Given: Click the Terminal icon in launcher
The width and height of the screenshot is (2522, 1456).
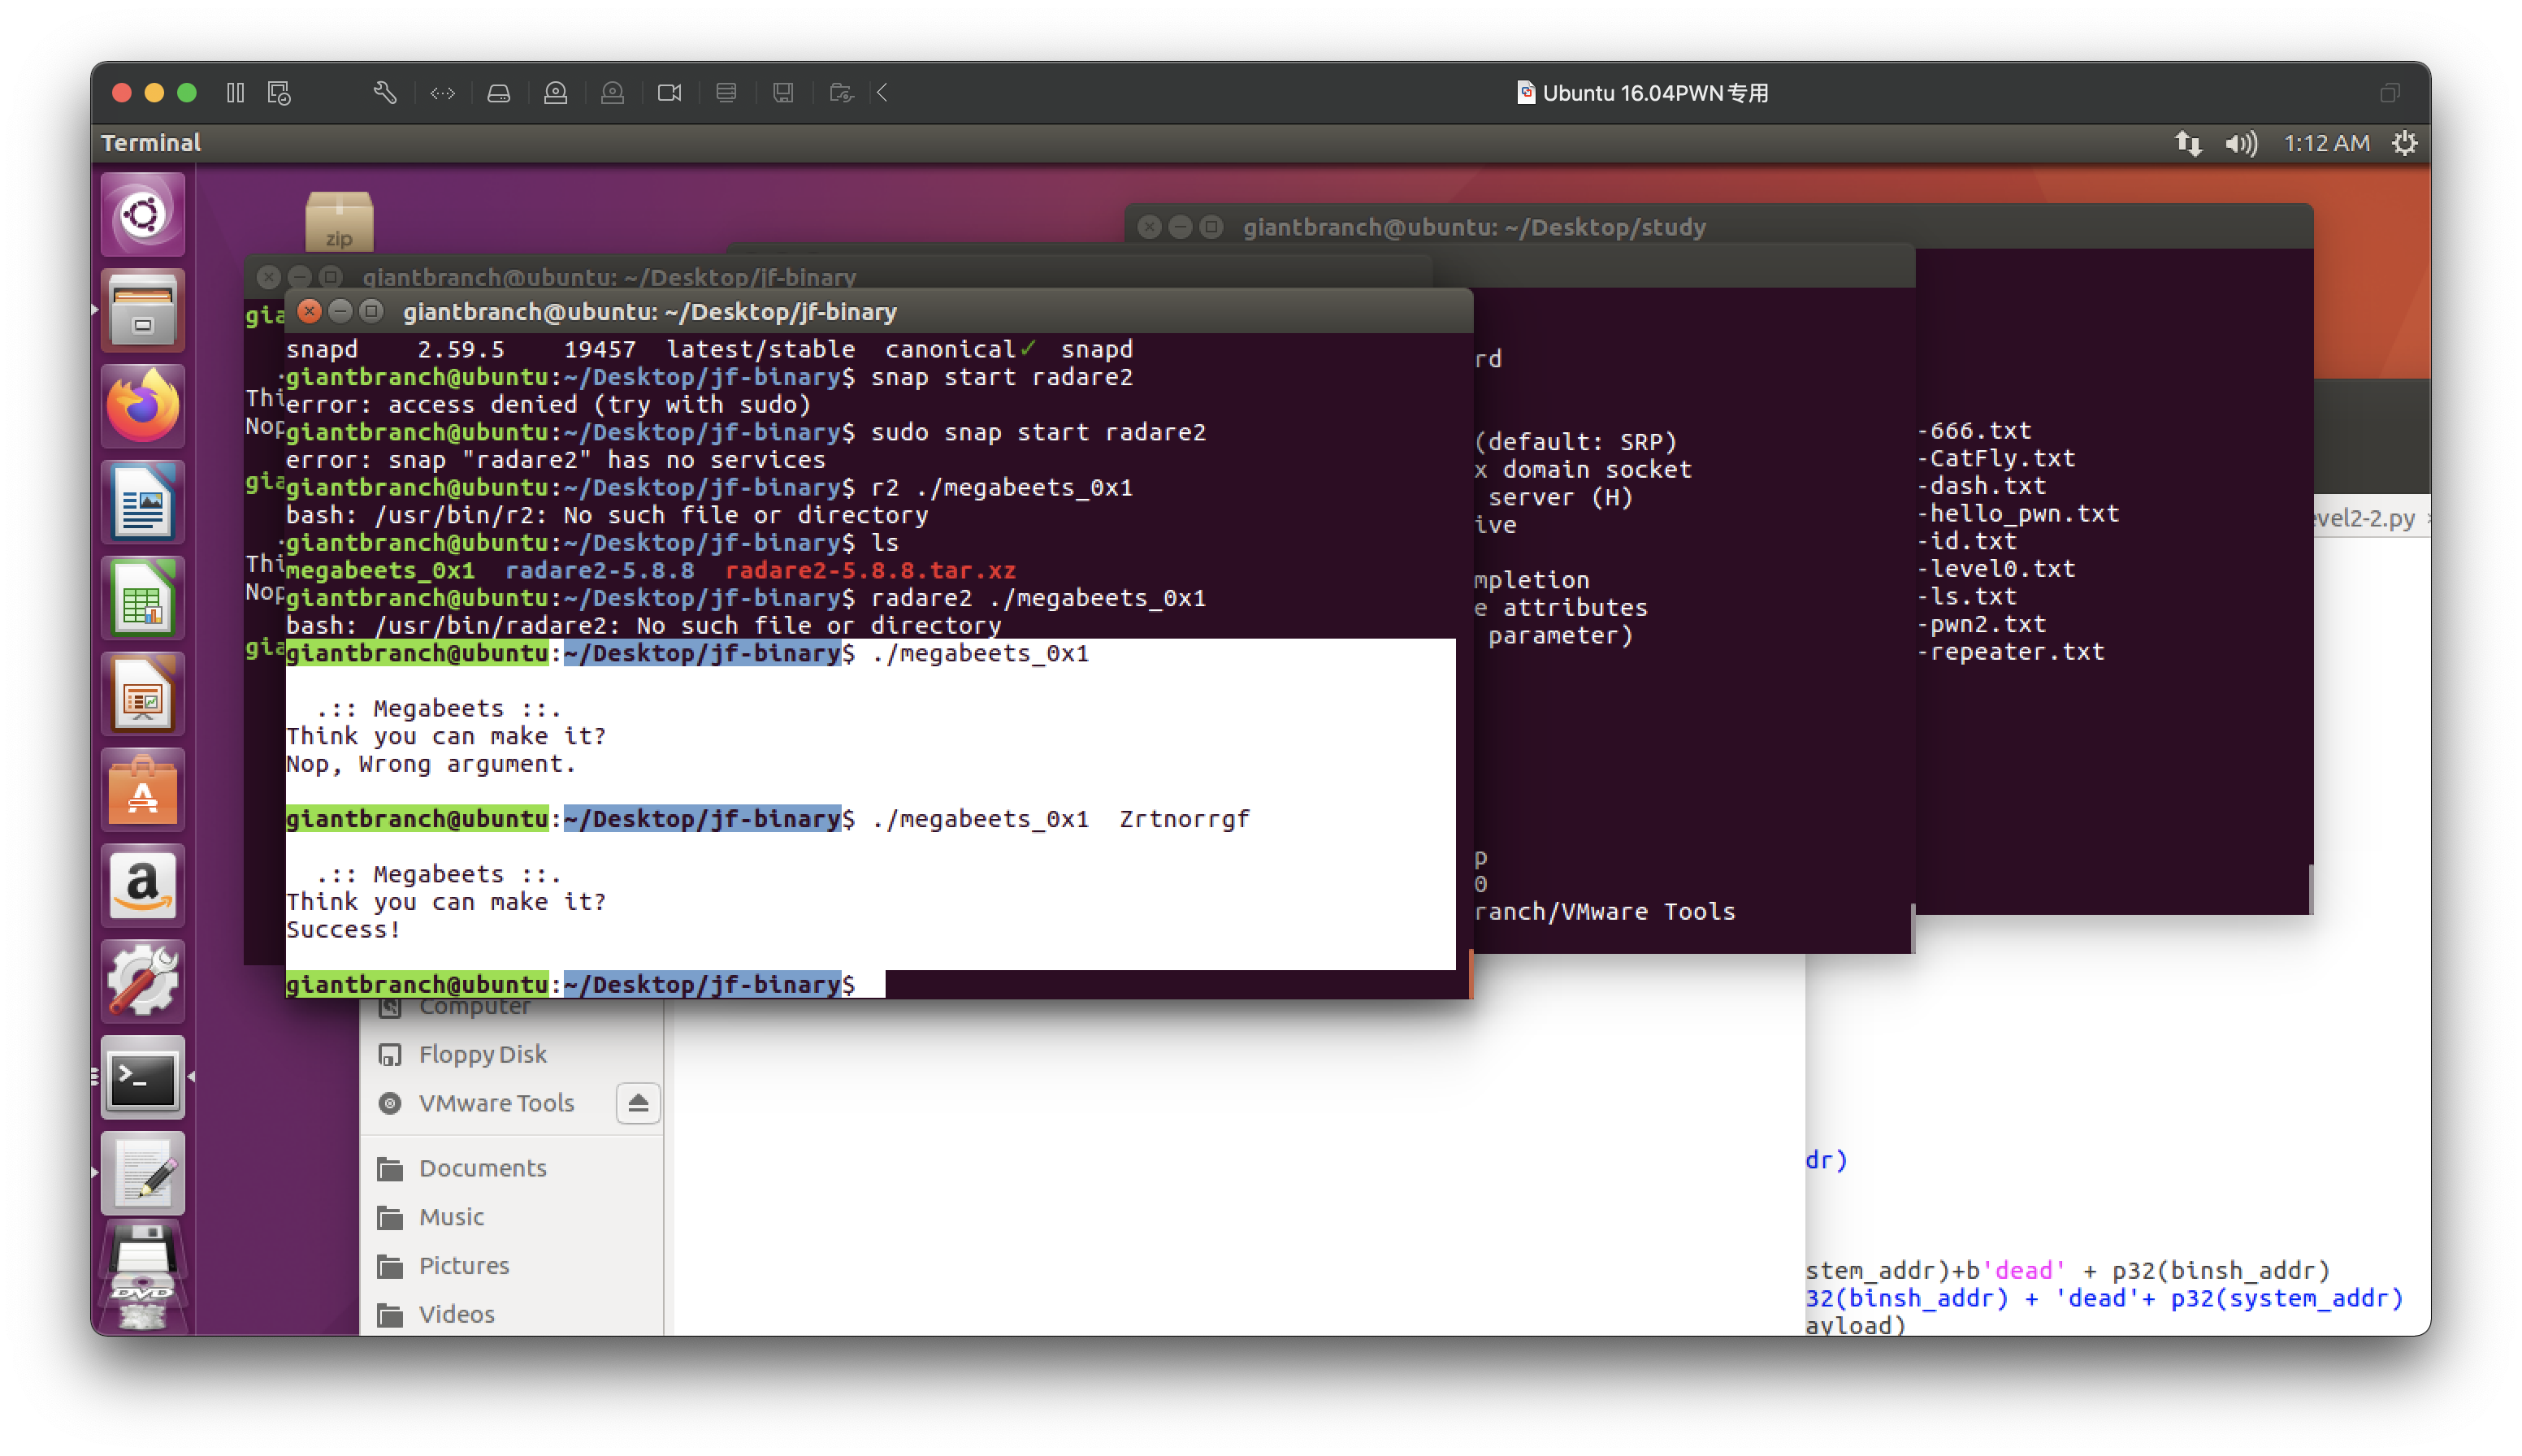Looking at the screenshot, I should [143, 1077].
